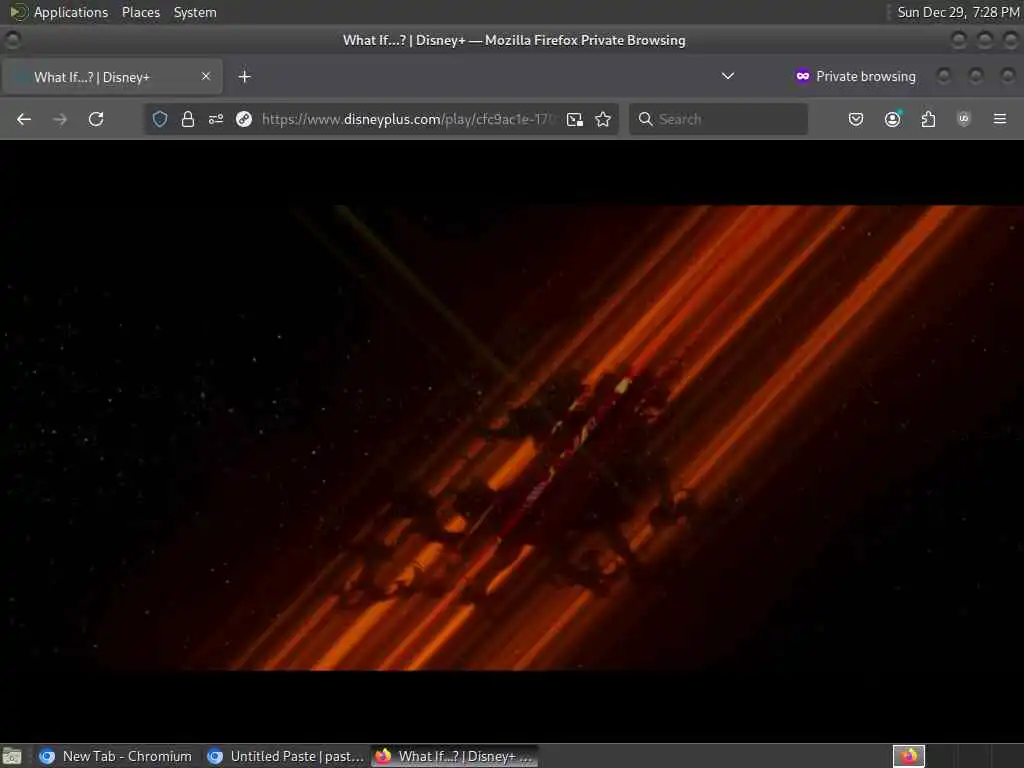Screen dimensions: 1024x768
Task: Click the Disney+ video player area
Action: tap(512, 441)
